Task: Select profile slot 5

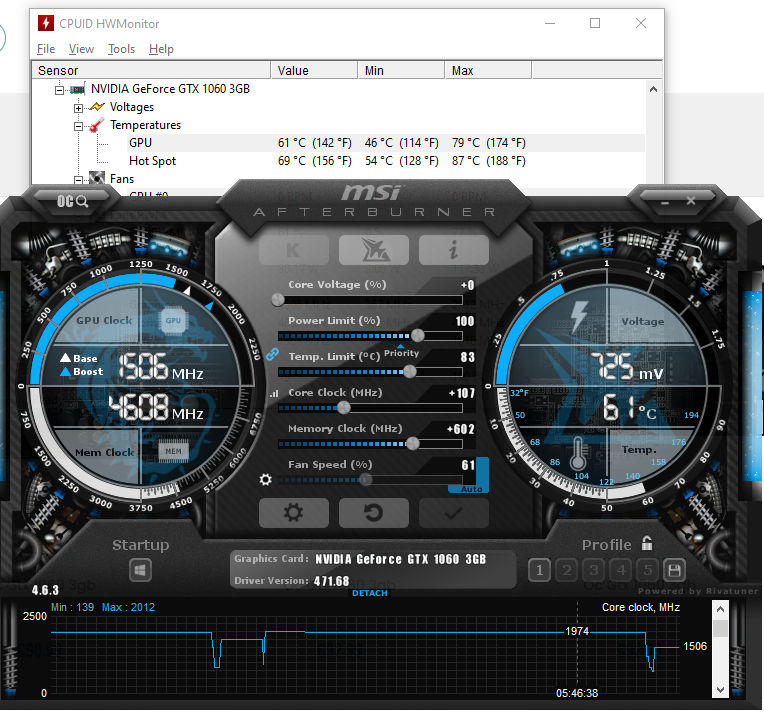Action: [648, 570]
